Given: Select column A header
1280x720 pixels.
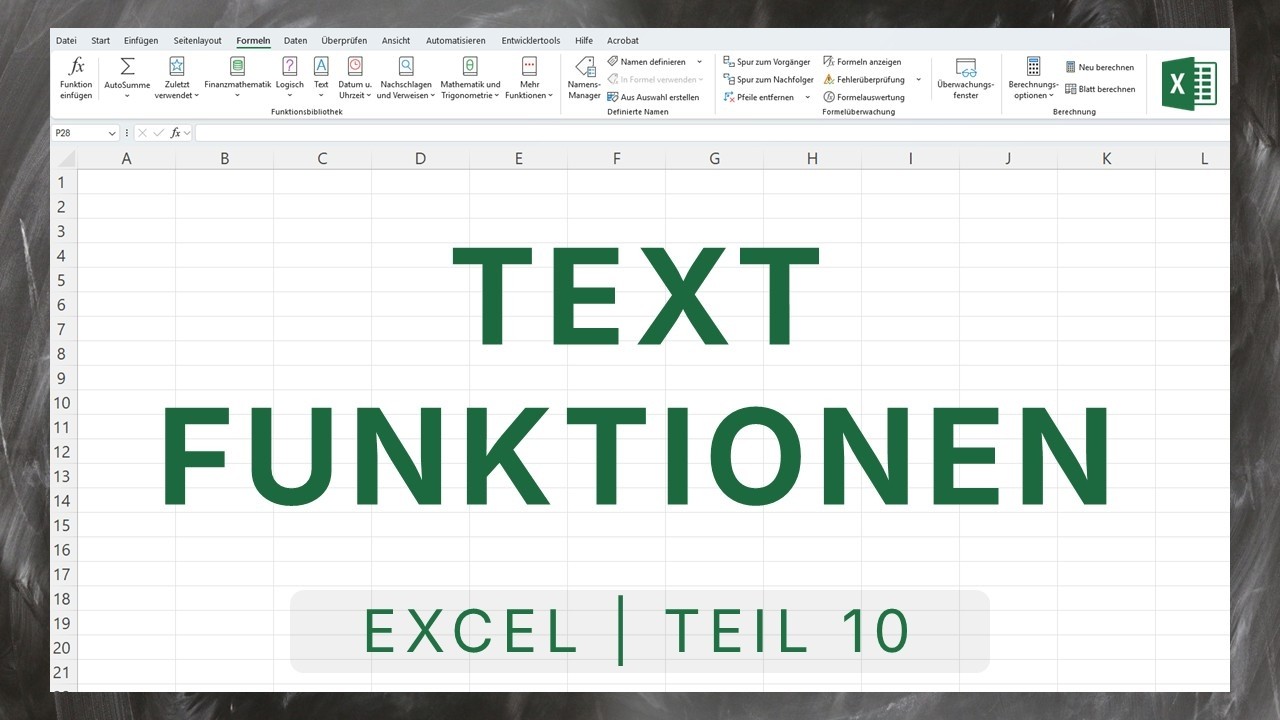Looking at the screenshot, I should pos(126,158).
